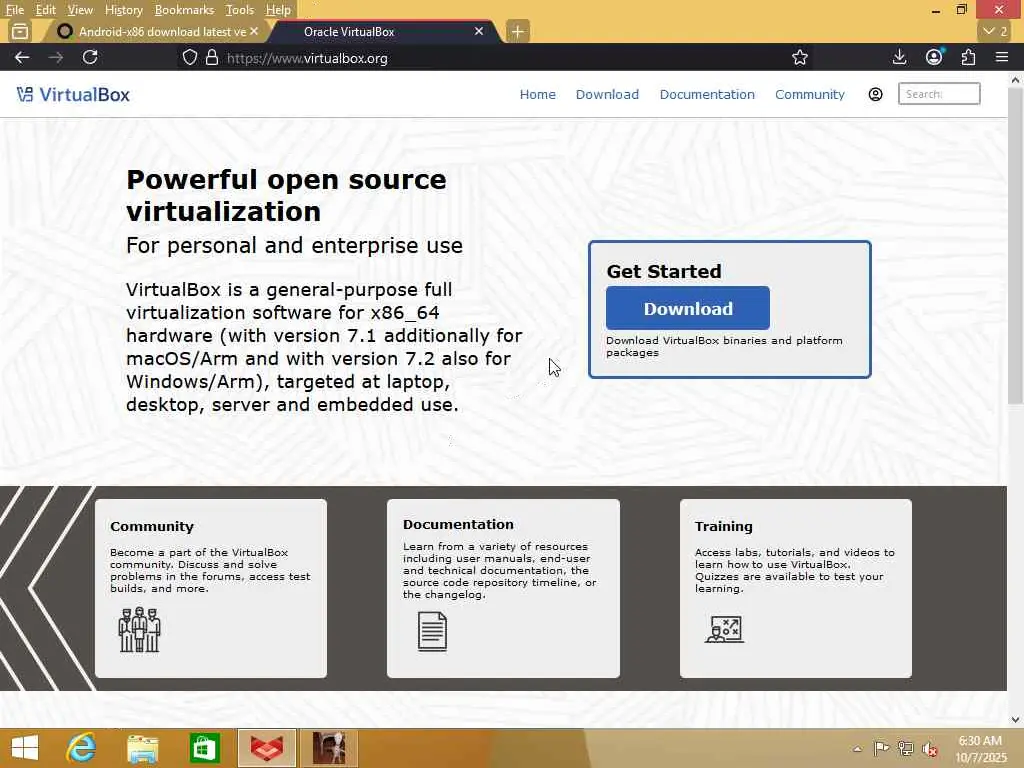Image resolution: width=1024 pixels, height=768 pixels.
Task: Click the site Search input field
Action: pos(939,94)
